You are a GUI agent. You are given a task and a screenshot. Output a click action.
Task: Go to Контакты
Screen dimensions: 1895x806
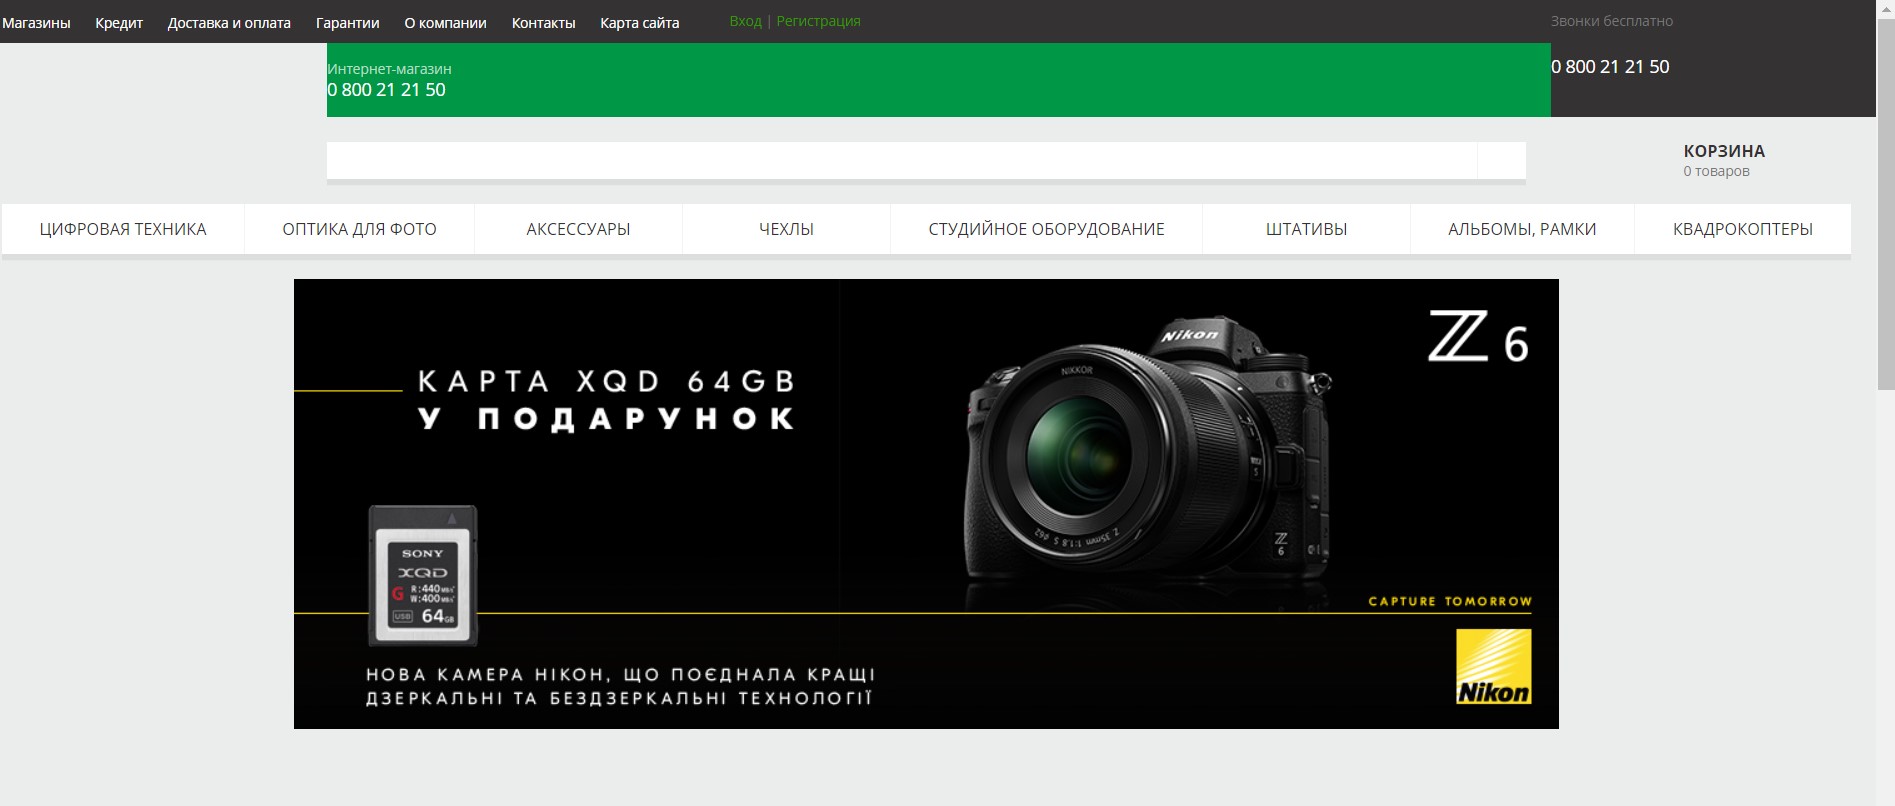coord(543,23)
